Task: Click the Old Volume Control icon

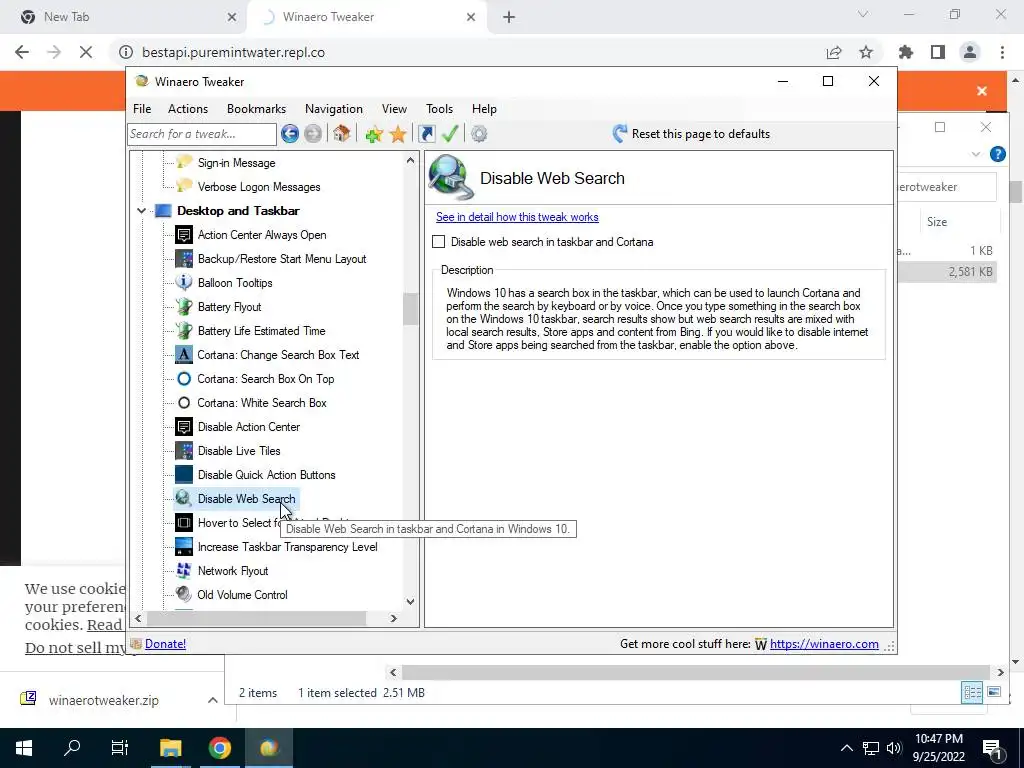Action: click(184, 594)
